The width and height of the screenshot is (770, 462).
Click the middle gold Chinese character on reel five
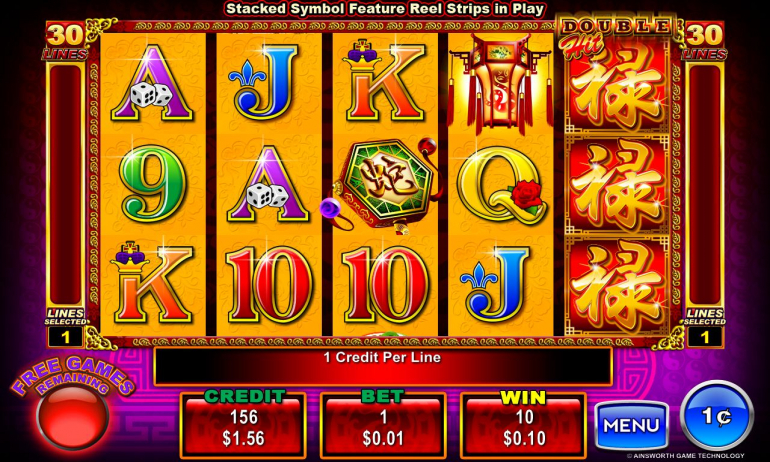617,185
